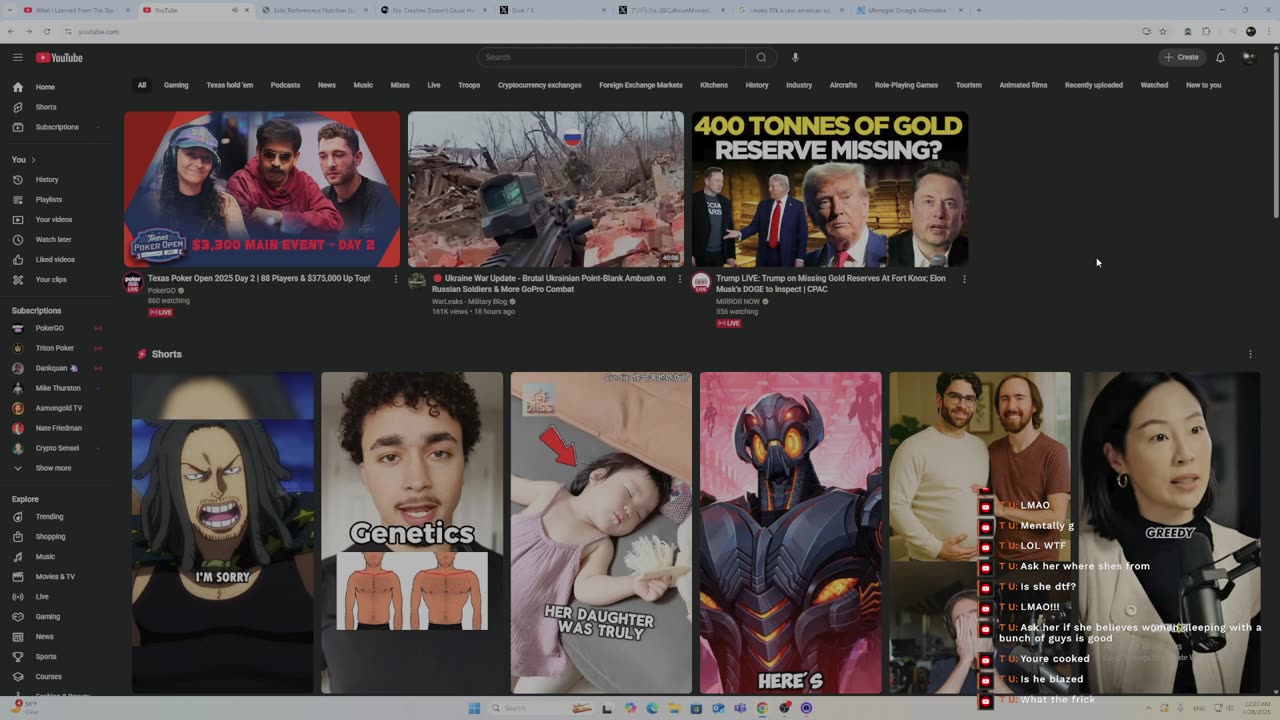Open options for Trump LIVE video

click(964, 279)
